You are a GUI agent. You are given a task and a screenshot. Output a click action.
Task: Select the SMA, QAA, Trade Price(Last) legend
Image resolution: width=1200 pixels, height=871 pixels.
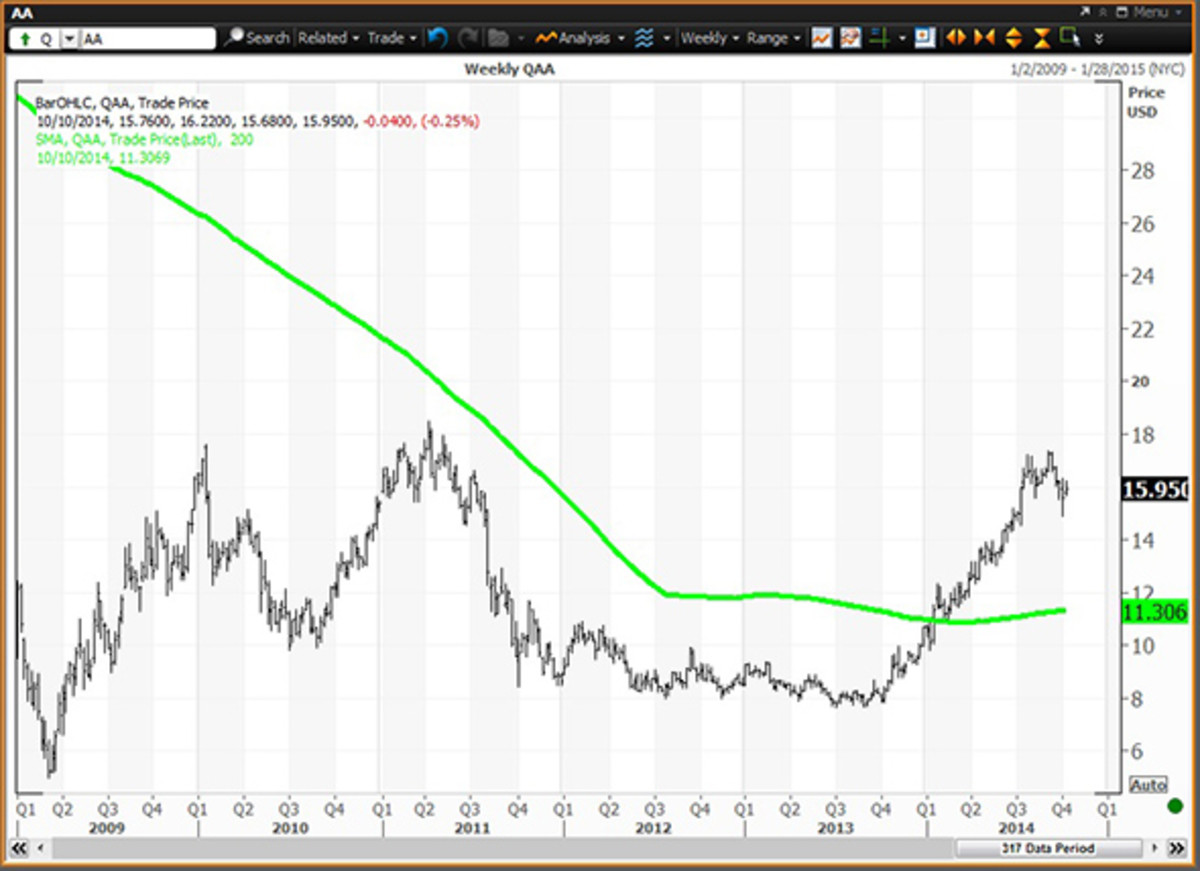tap(144, 139)
